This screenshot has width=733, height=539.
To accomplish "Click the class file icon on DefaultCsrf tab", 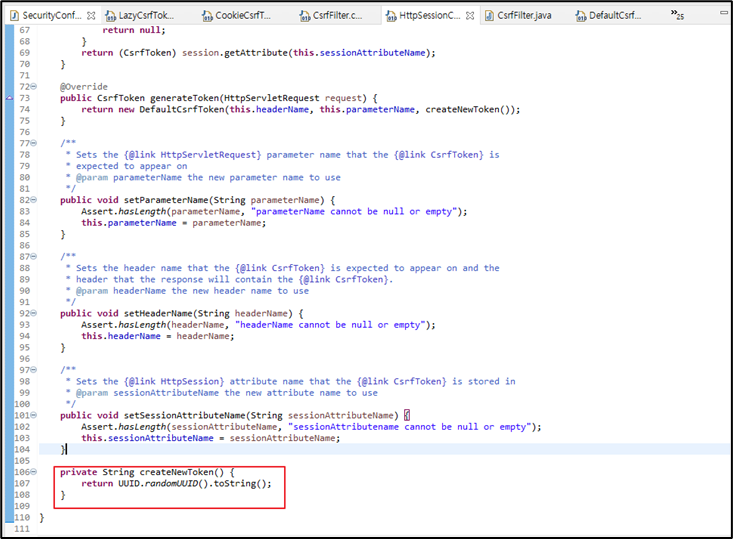I will (581, 16).
